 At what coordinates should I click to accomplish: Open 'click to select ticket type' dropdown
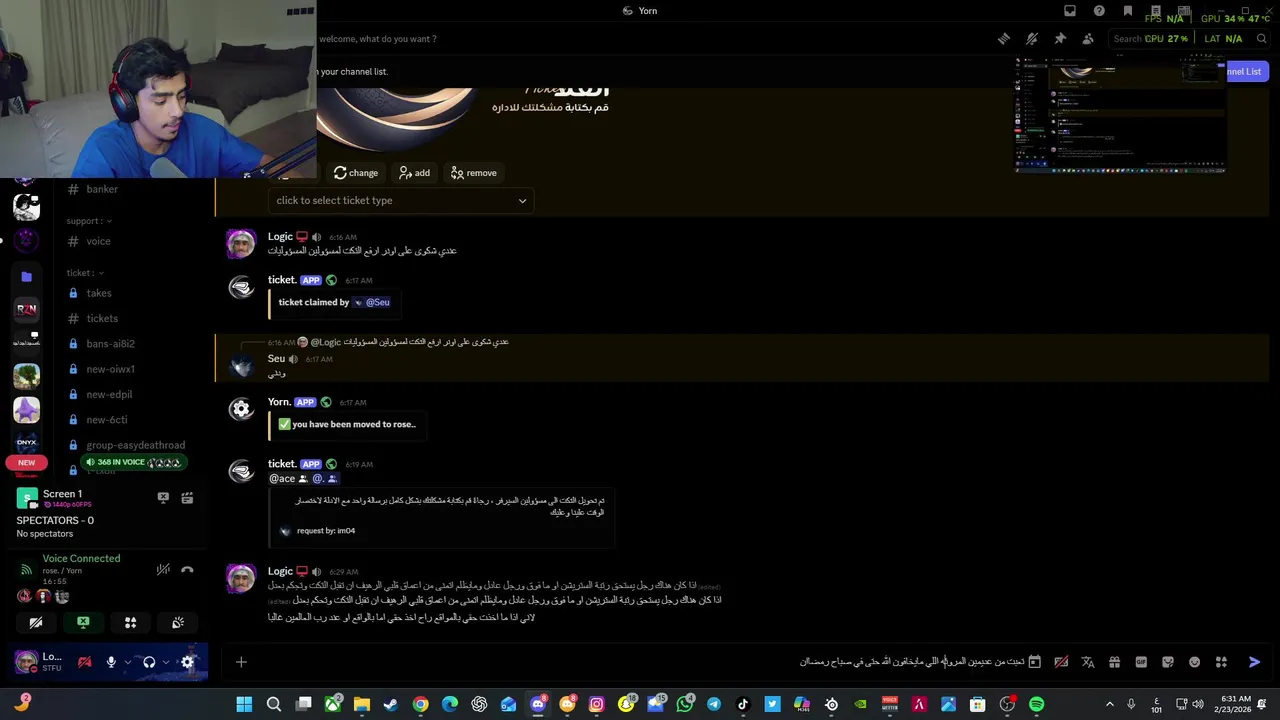point(401,200)
